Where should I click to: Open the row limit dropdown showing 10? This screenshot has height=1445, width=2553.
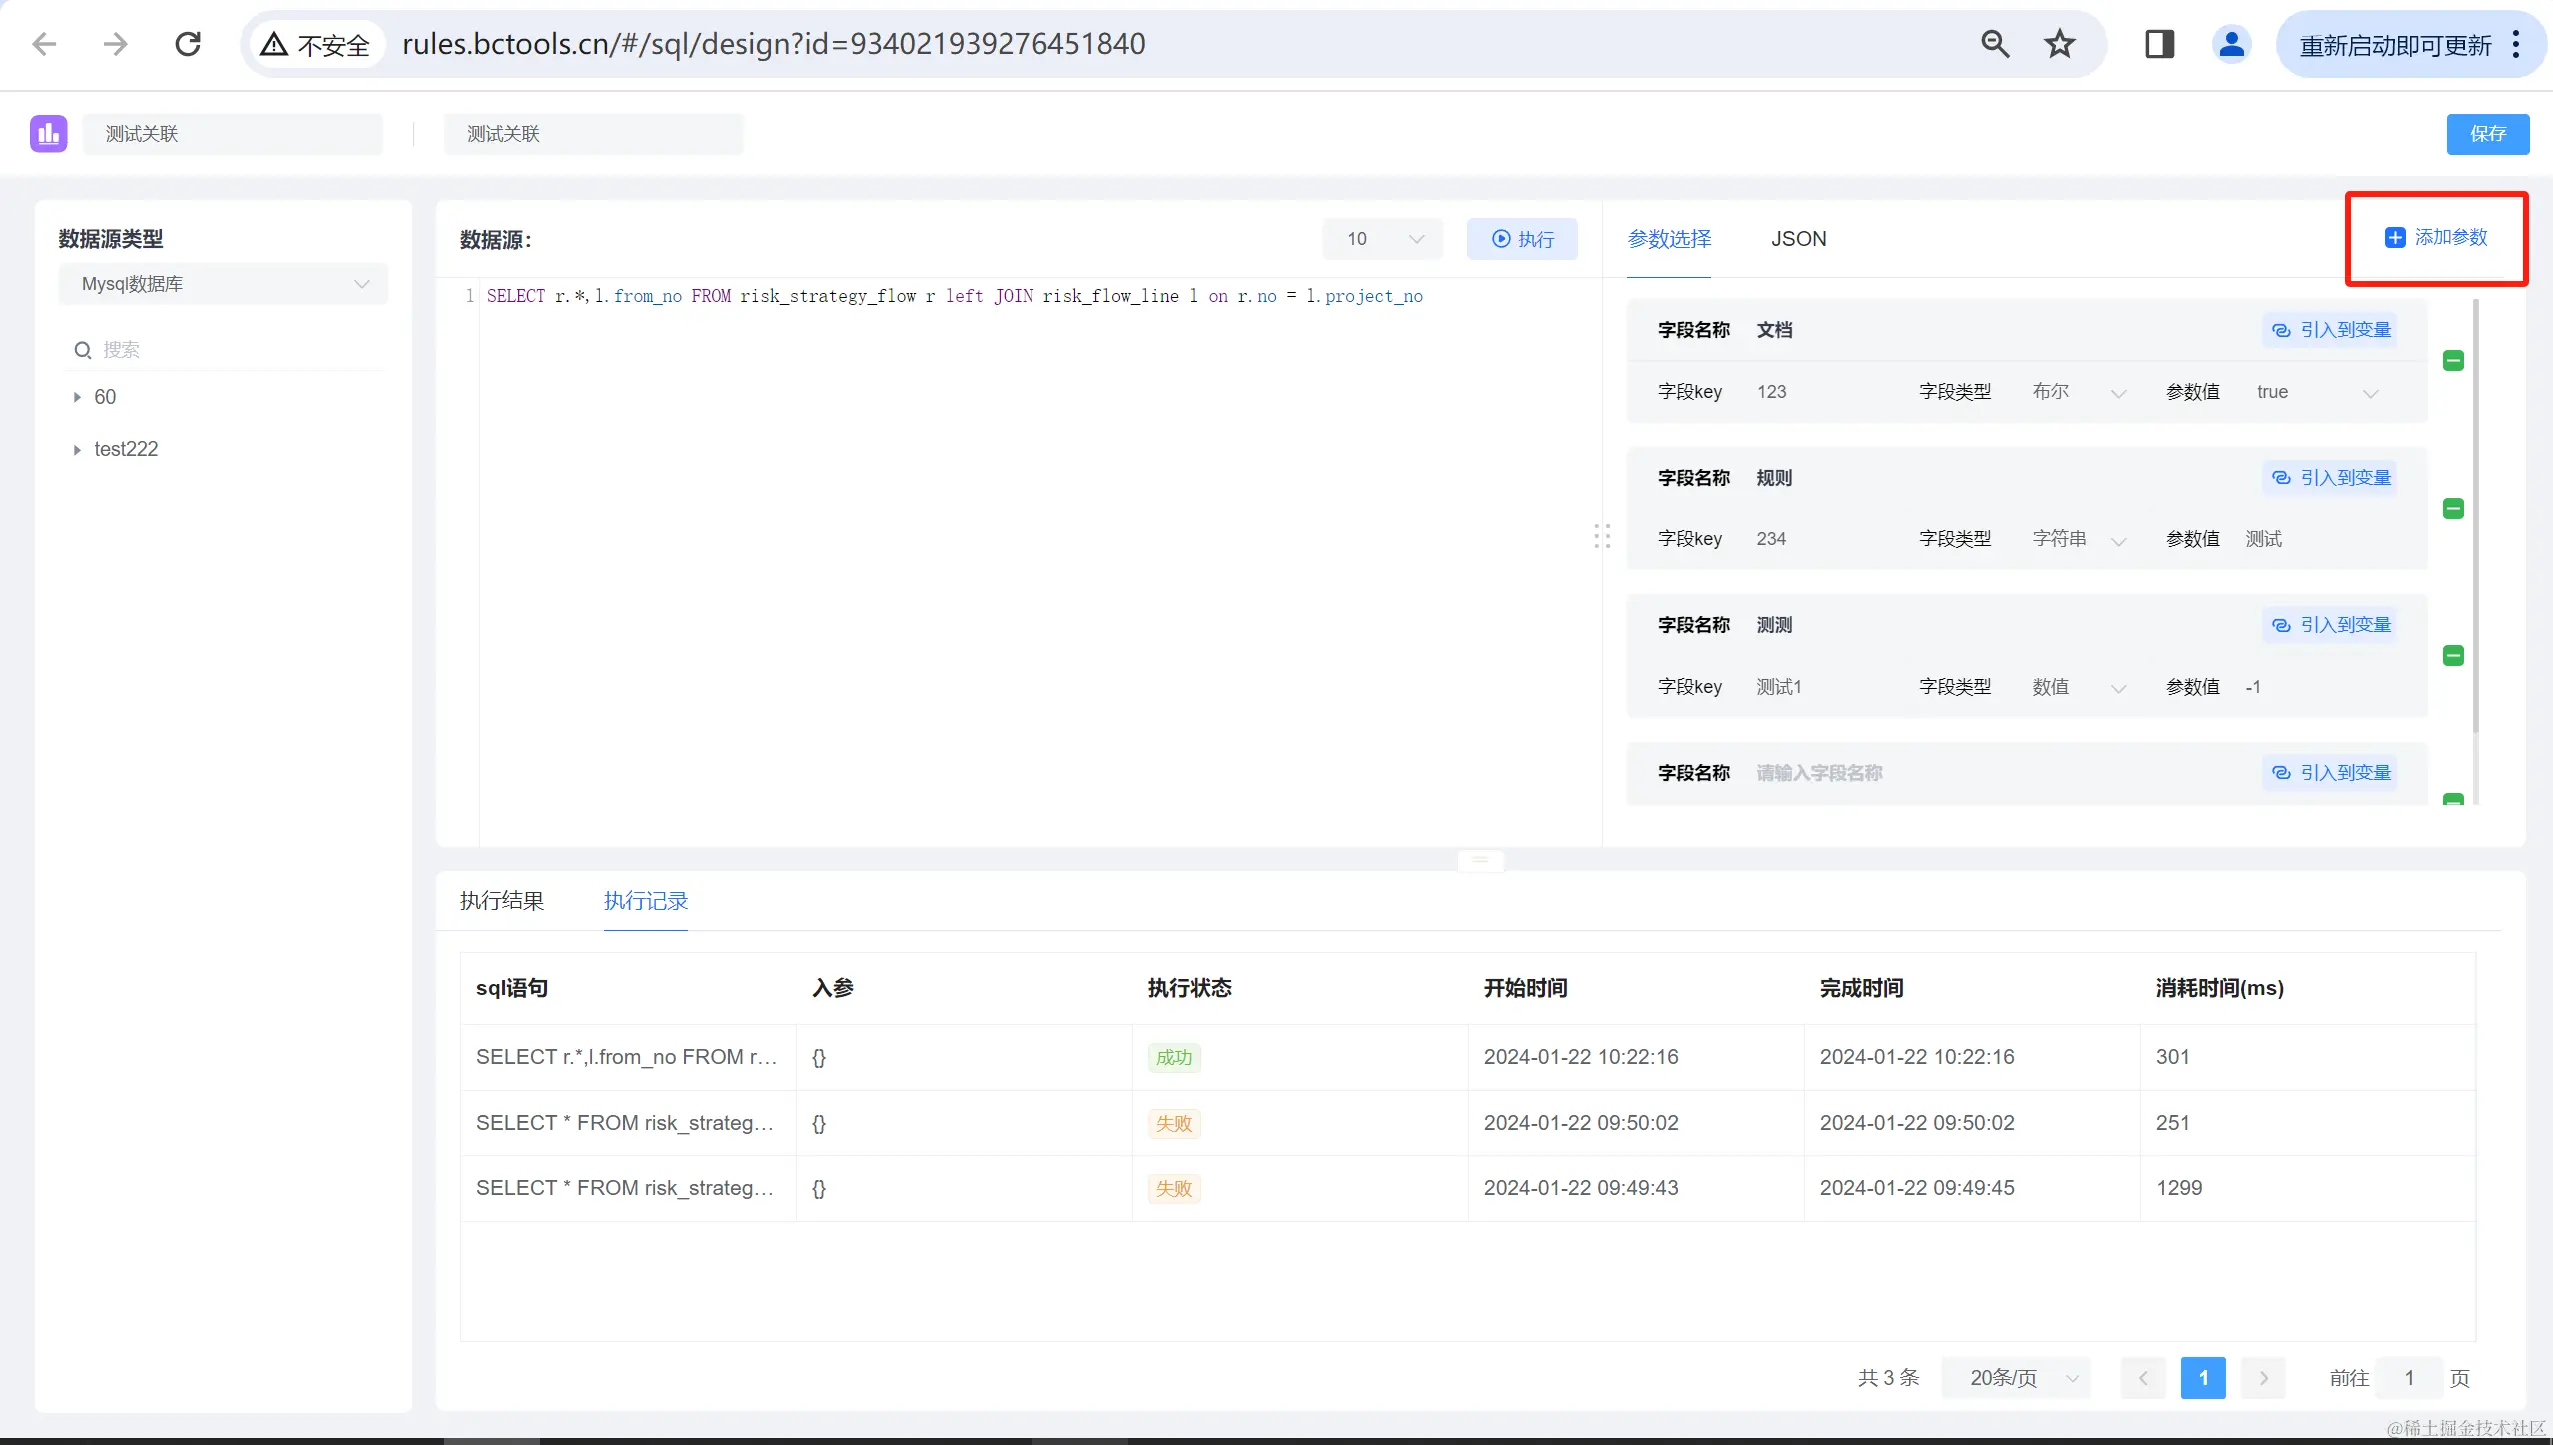coord(1383,239)
